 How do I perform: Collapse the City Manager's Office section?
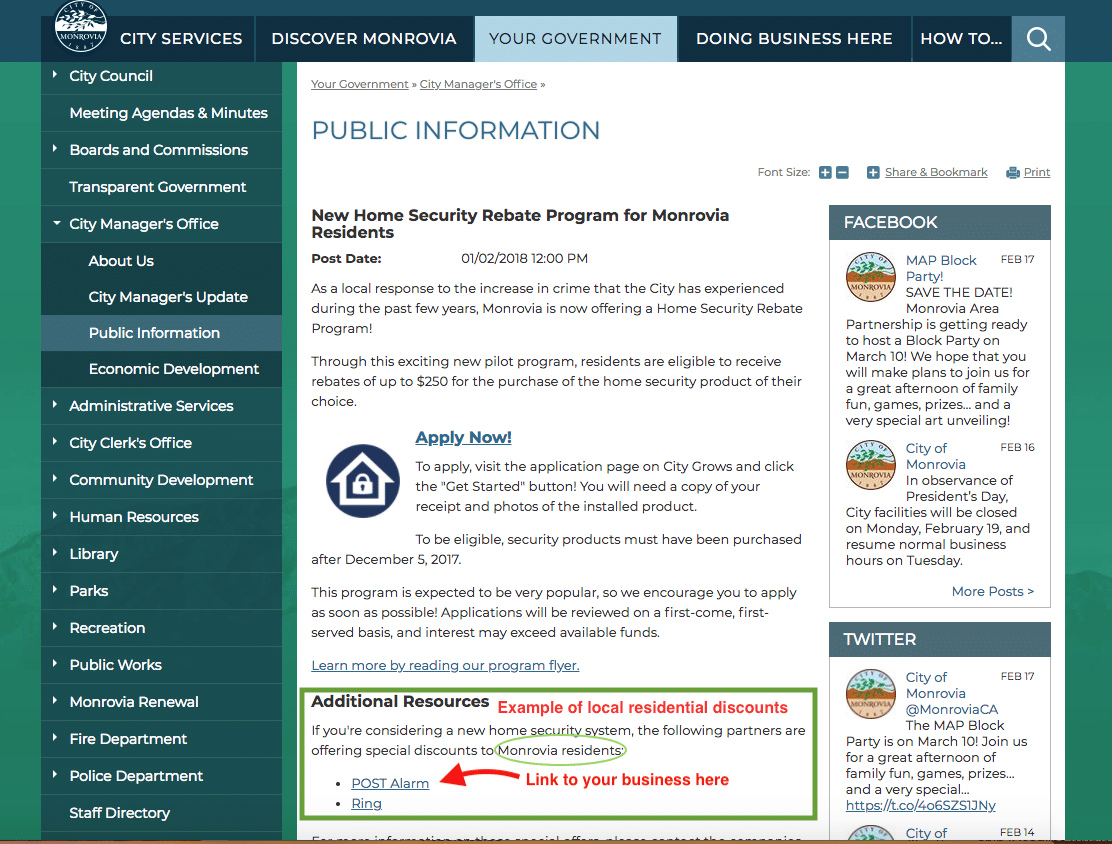pos(56,224)
